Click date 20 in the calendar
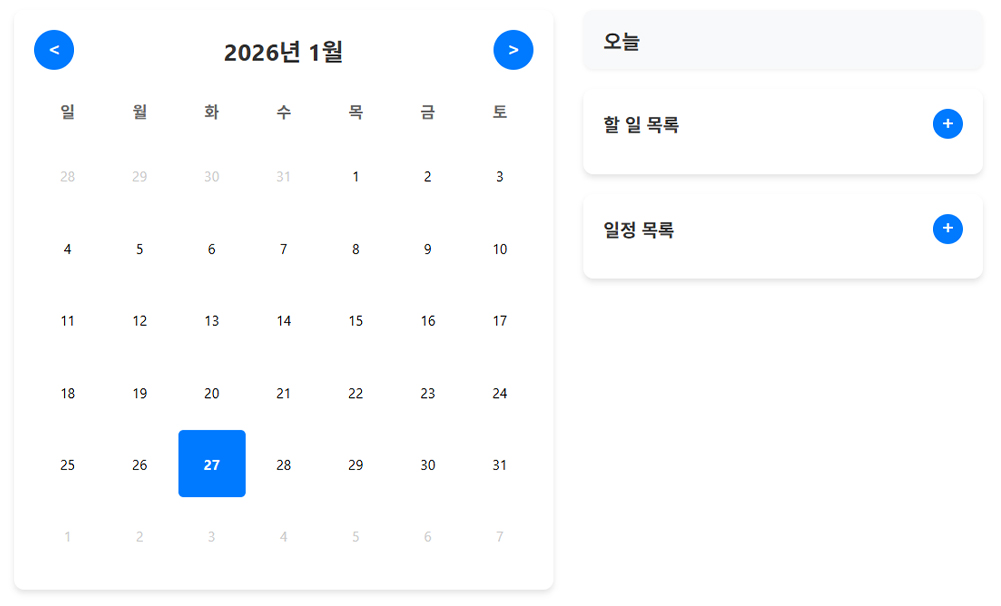This screenshot has height=606, width=1001. pos(212,393)
